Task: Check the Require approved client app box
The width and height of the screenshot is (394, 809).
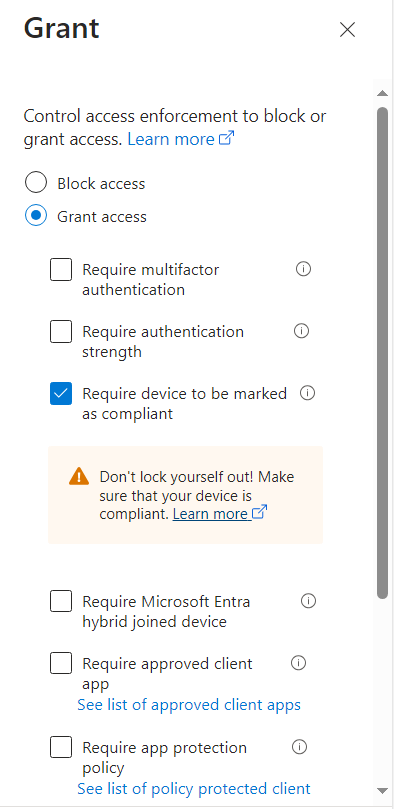Action: tap(61, 664)
